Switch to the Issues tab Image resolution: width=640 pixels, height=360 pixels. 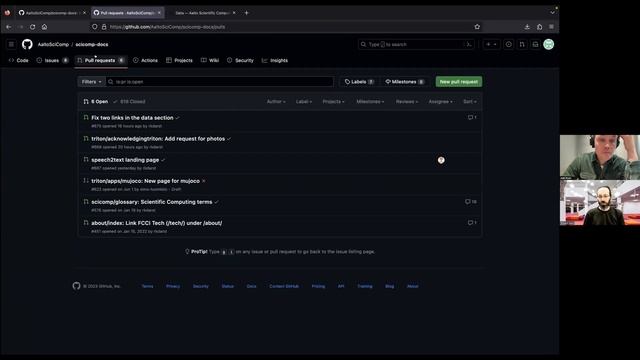(x=52, y=60)
